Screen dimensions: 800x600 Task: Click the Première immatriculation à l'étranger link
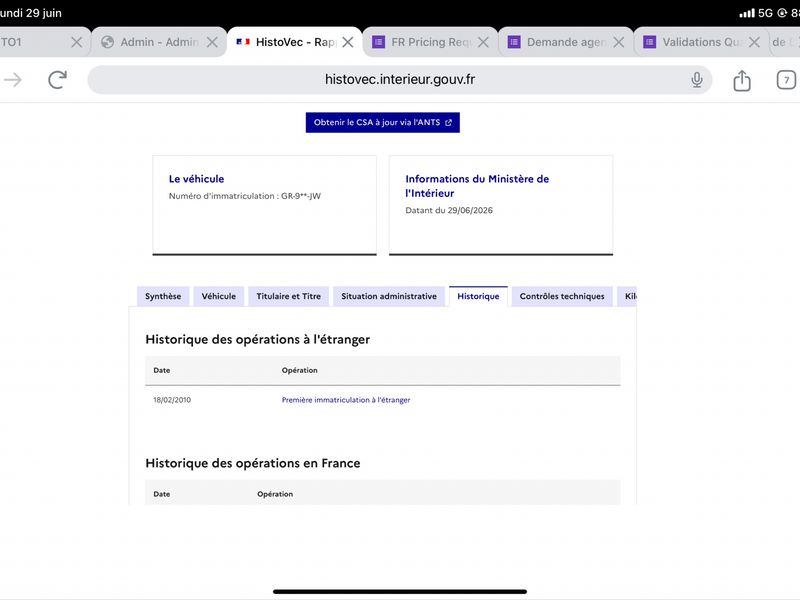[346, 400]
